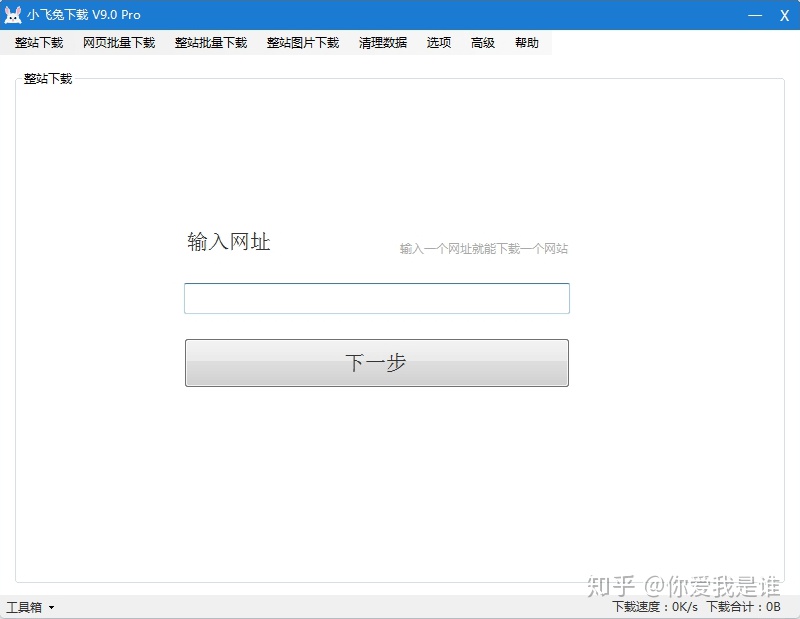Click the 下一步 button
Screen dimensions: 800x619
(377, 363)
